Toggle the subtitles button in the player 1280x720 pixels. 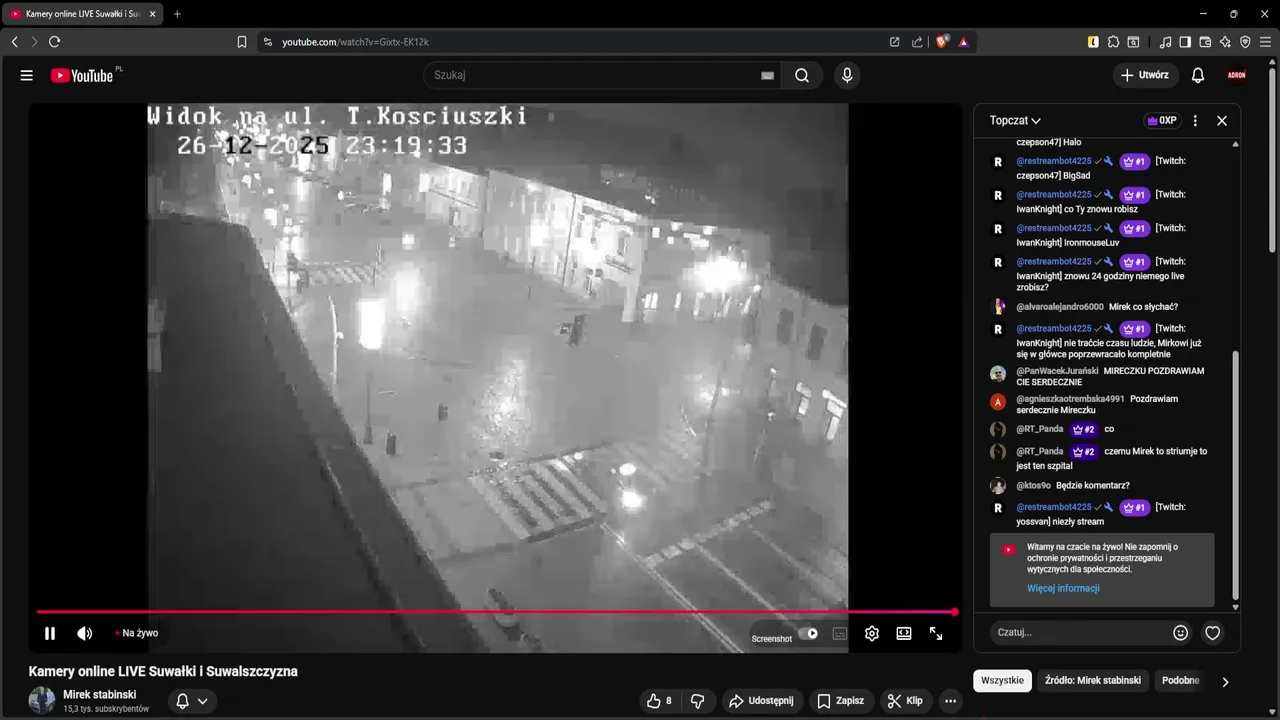click(x=840, y=633)
